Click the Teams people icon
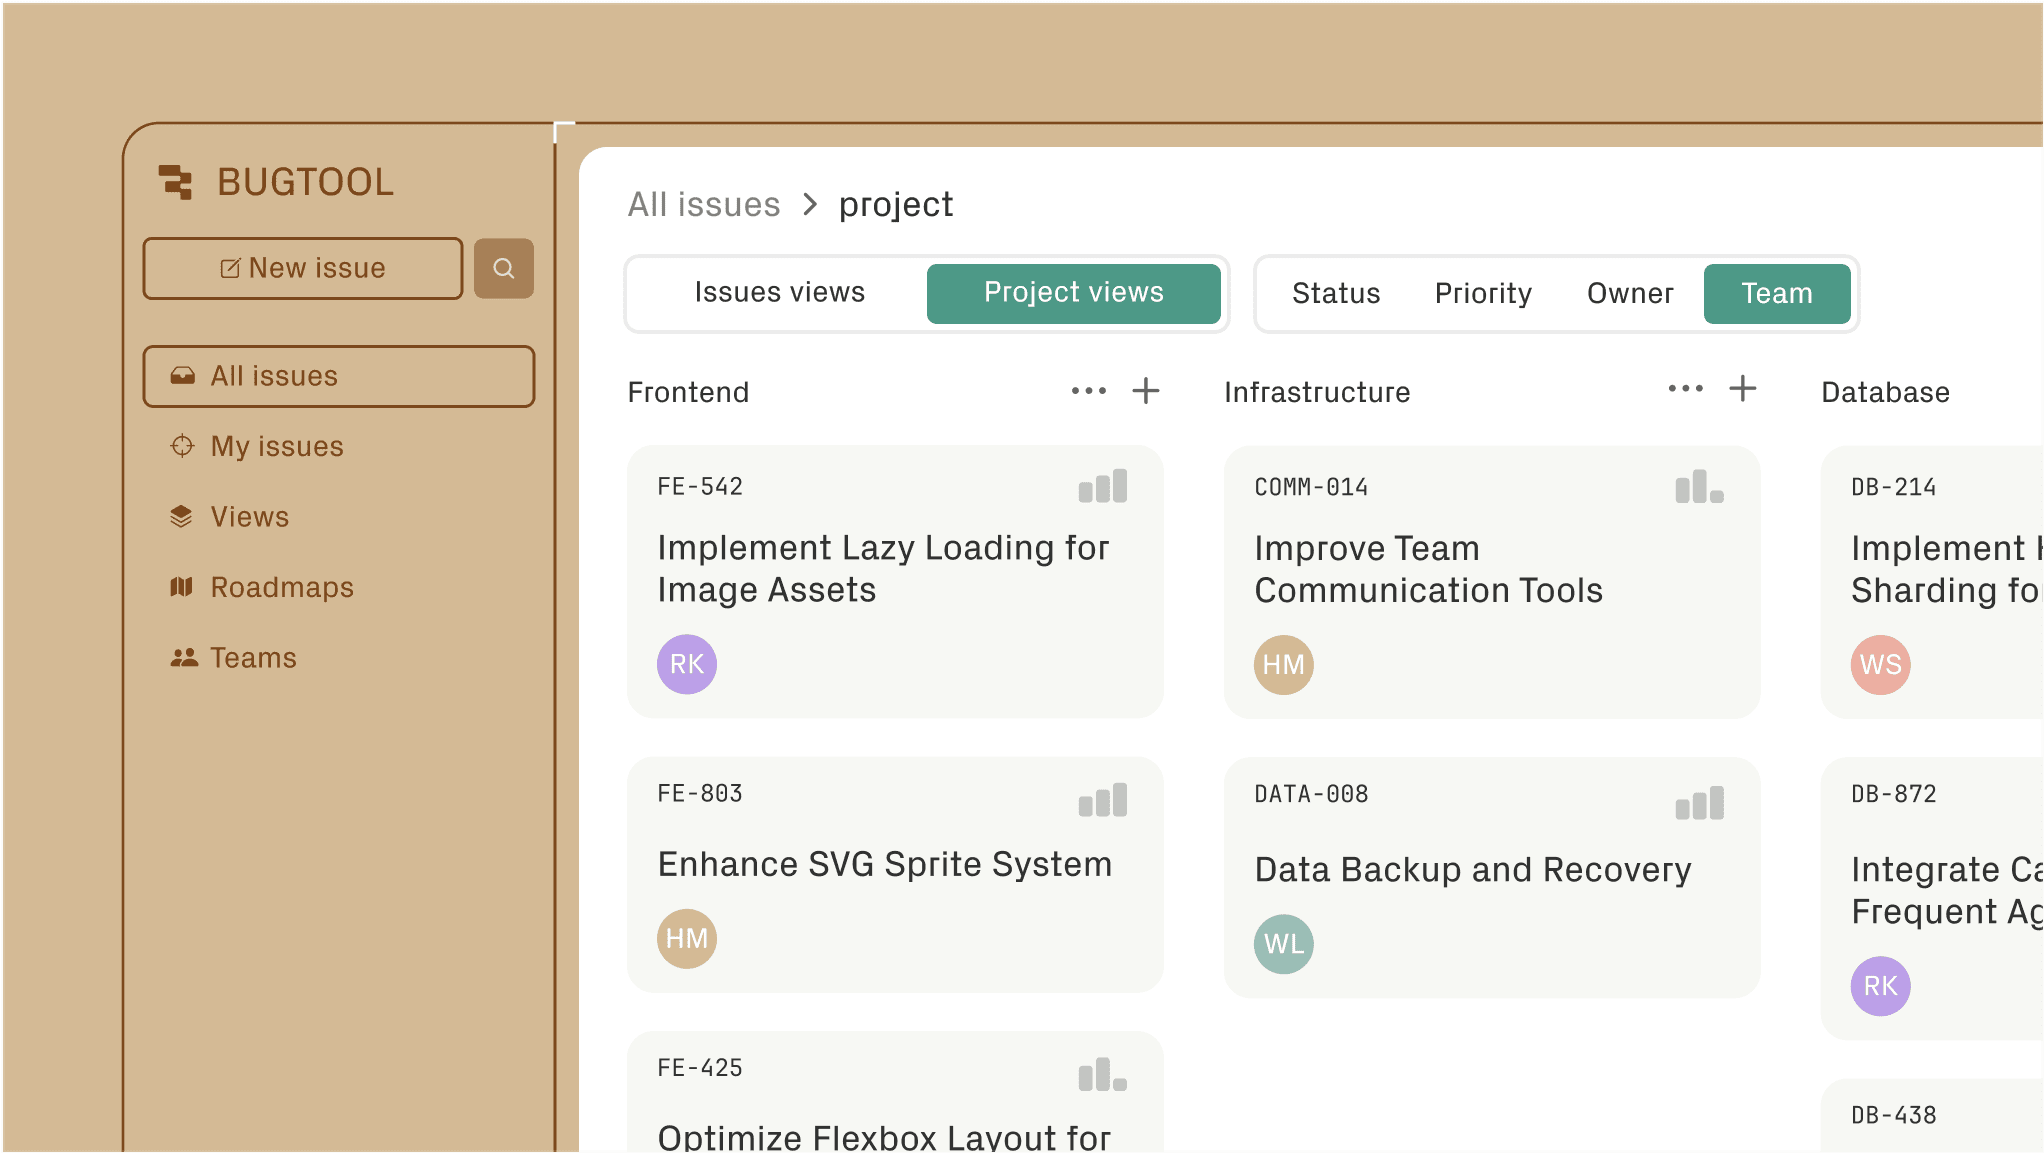Image resolution: width=2044 pixels, height=1153 pixels. [184, 657]
